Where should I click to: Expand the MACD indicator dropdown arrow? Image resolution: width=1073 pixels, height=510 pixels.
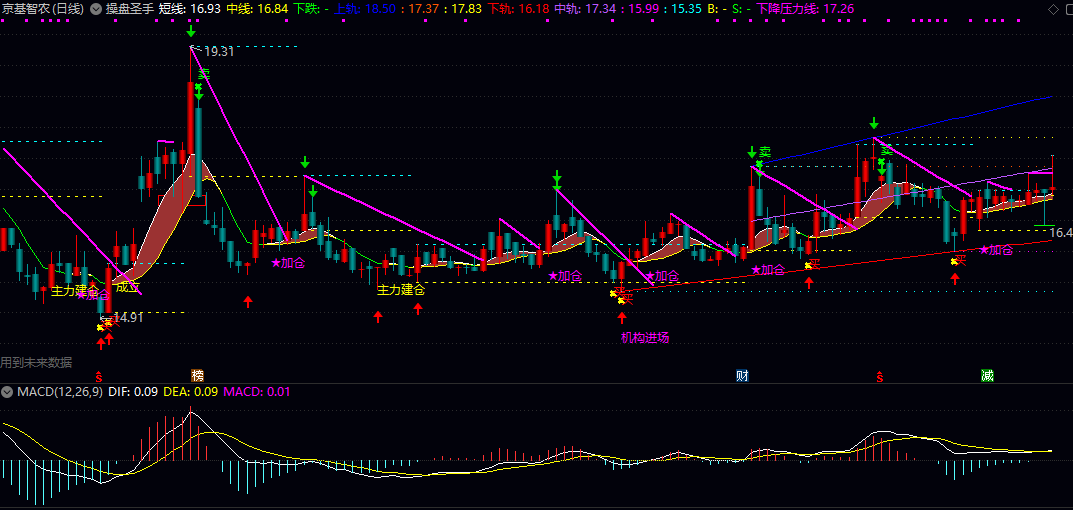8,392
